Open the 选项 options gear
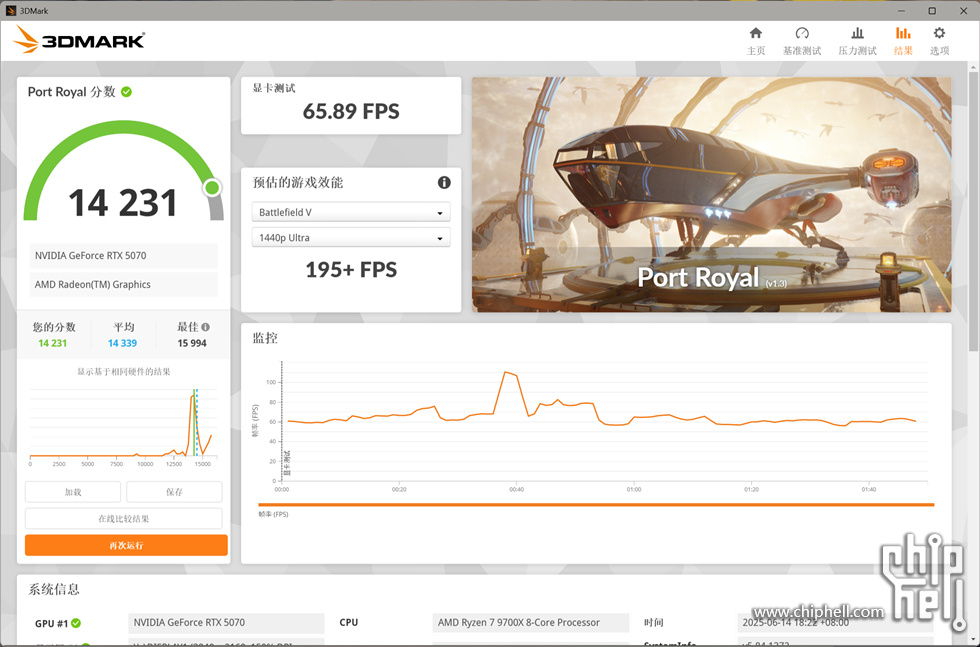 point(939,41)
